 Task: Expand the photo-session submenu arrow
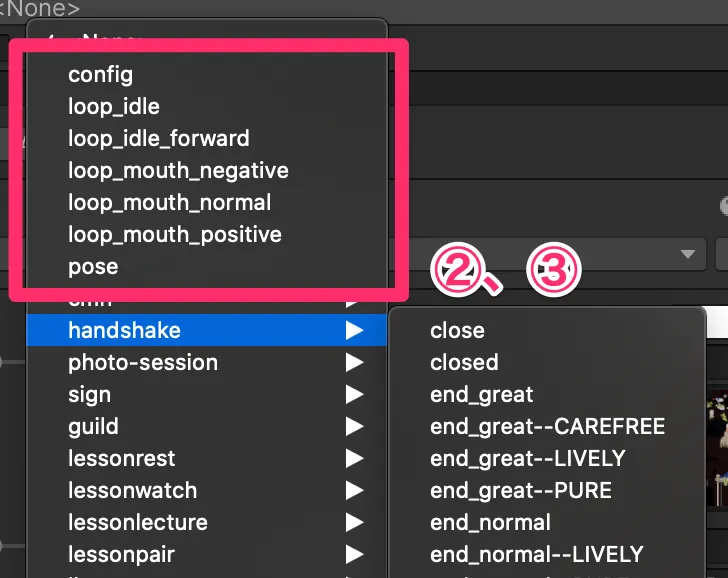point(354,362)
